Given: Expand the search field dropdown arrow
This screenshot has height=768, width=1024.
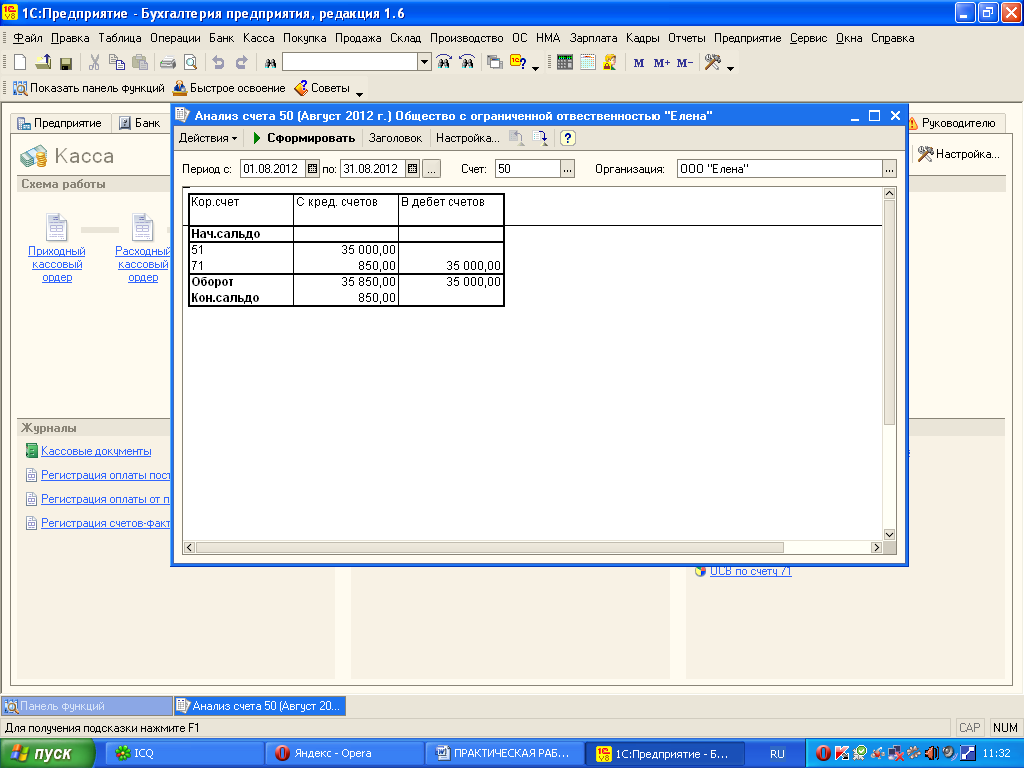Looking at the screenshot, I should [424, 62].
